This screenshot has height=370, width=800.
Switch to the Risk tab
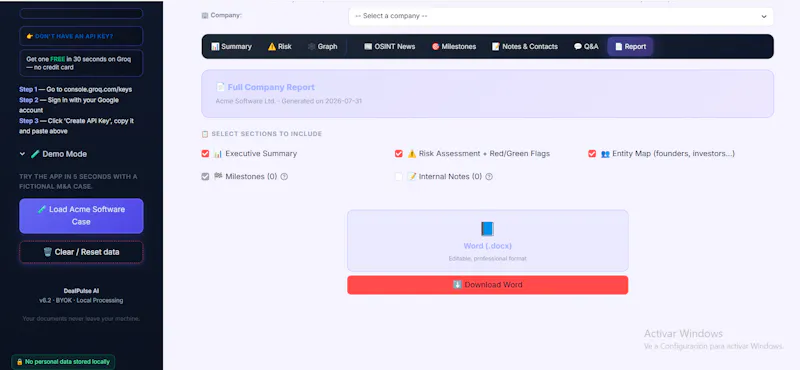280,46
